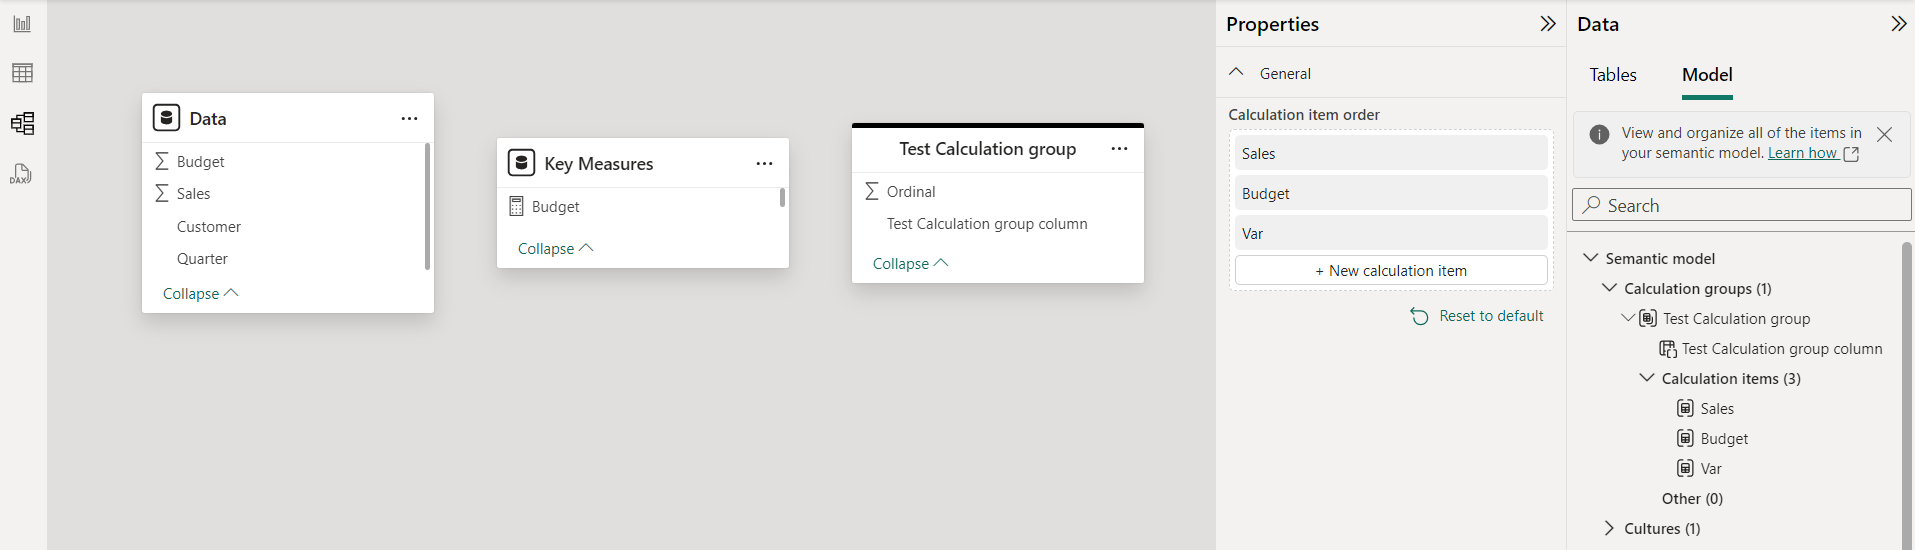
Task: Select Budget calculation item in tree
Action: (x=1724, y=438)
